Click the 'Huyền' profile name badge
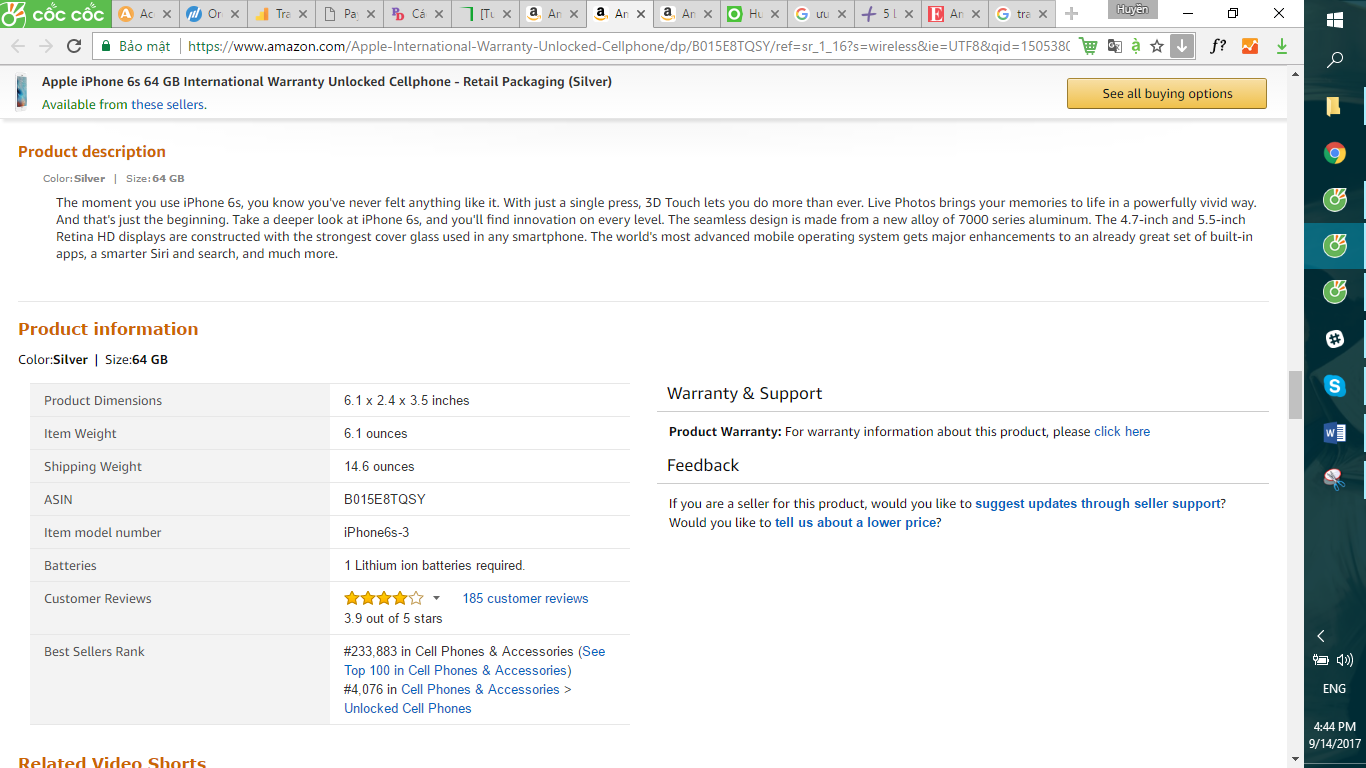Screen dimensions: 1366x768 1133,9
